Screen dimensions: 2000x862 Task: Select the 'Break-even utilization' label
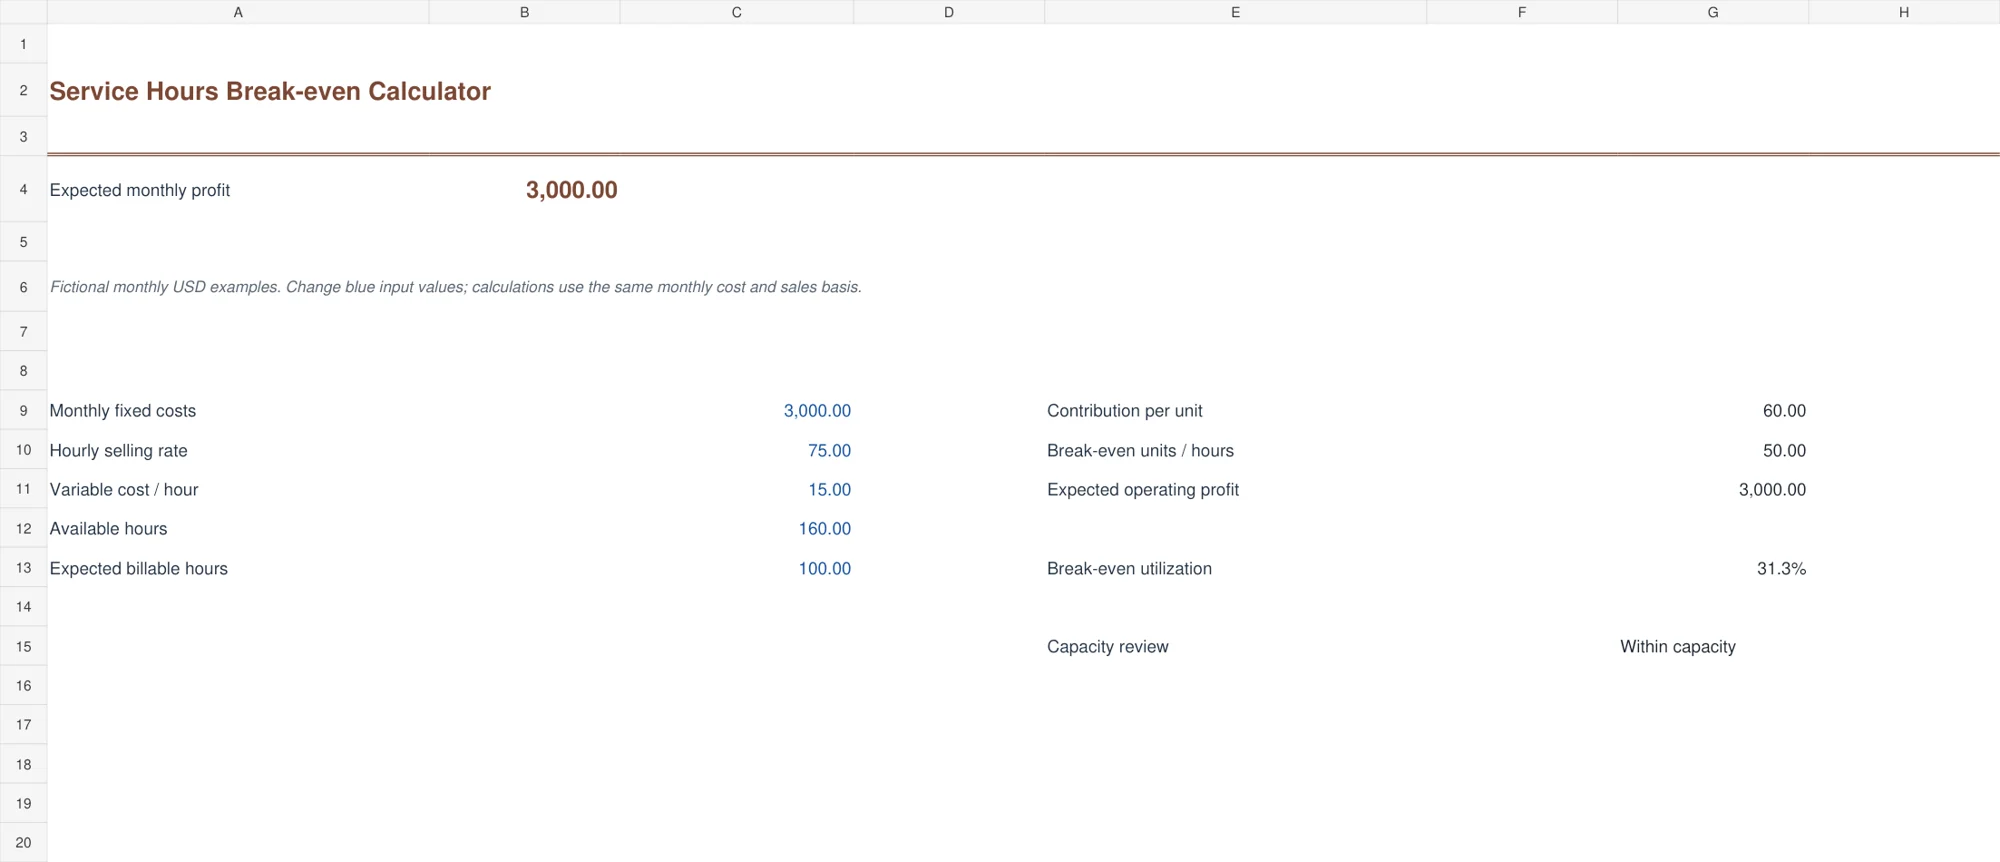point(1130,569)
